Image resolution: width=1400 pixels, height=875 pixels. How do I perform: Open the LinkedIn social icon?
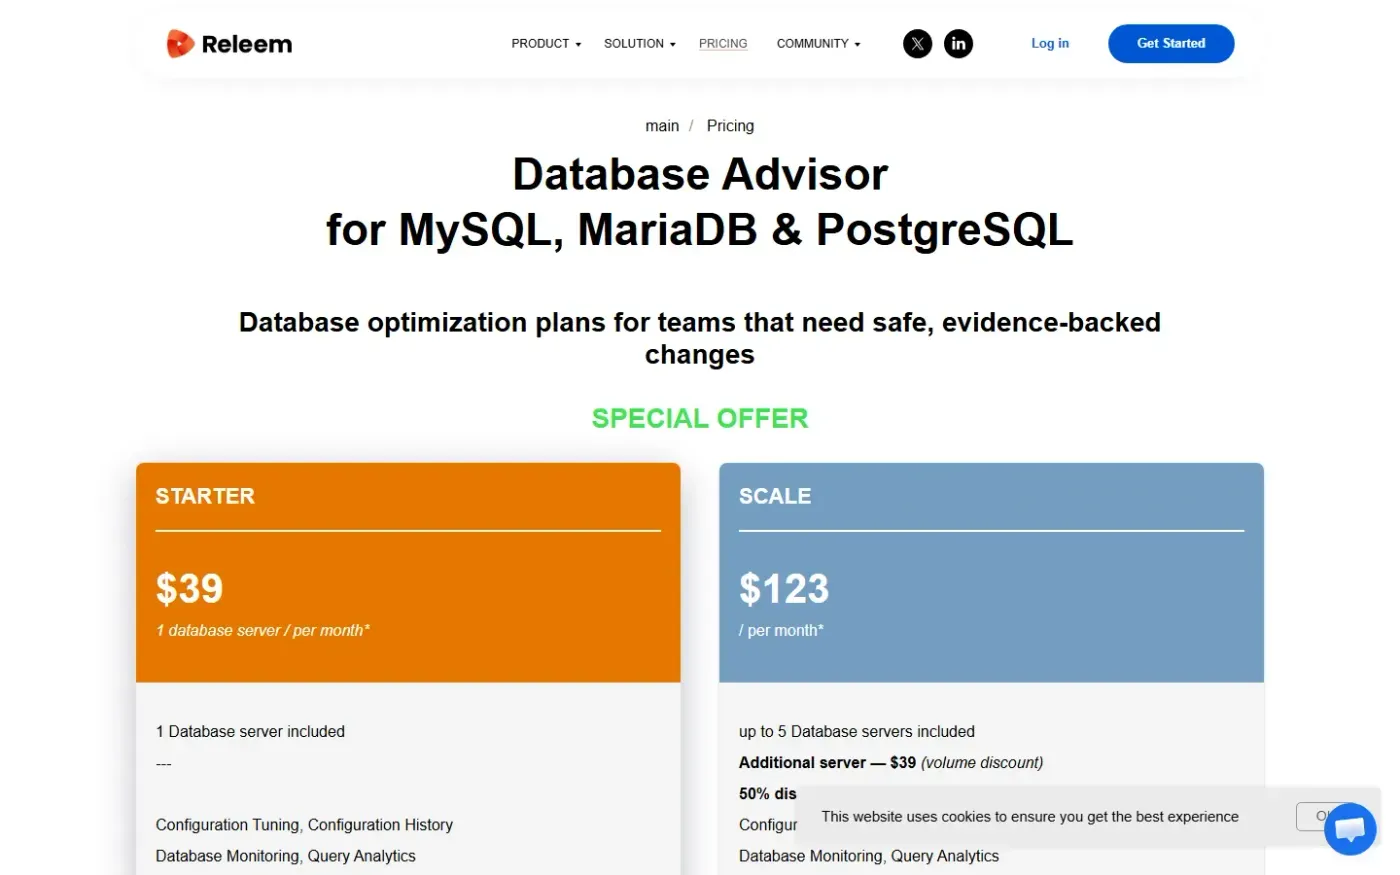[958, 44]
